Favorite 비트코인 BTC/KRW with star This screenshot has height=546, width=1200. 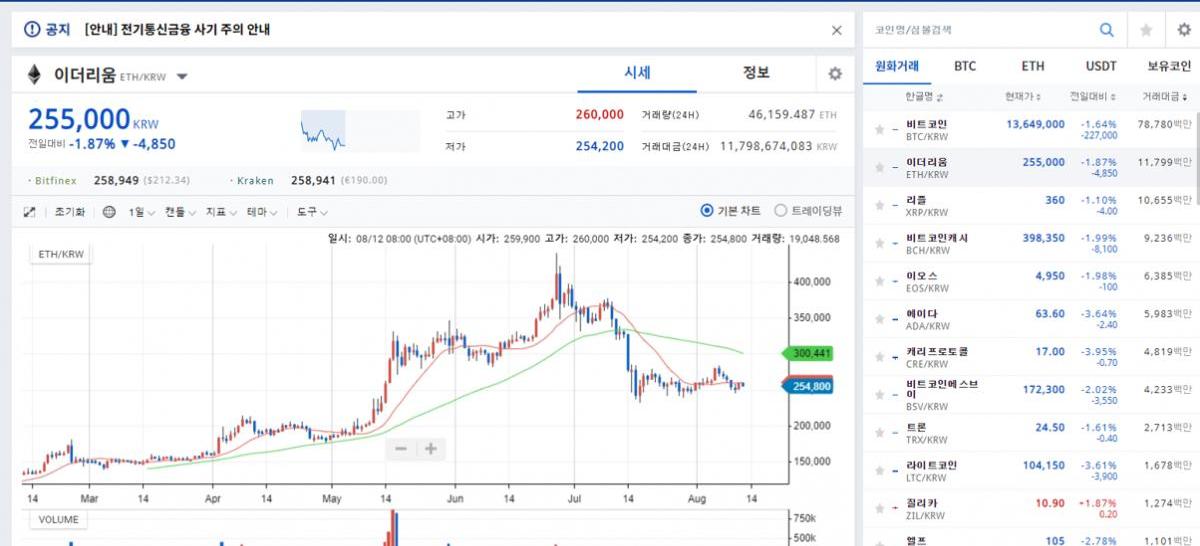[x=879, y=130]
